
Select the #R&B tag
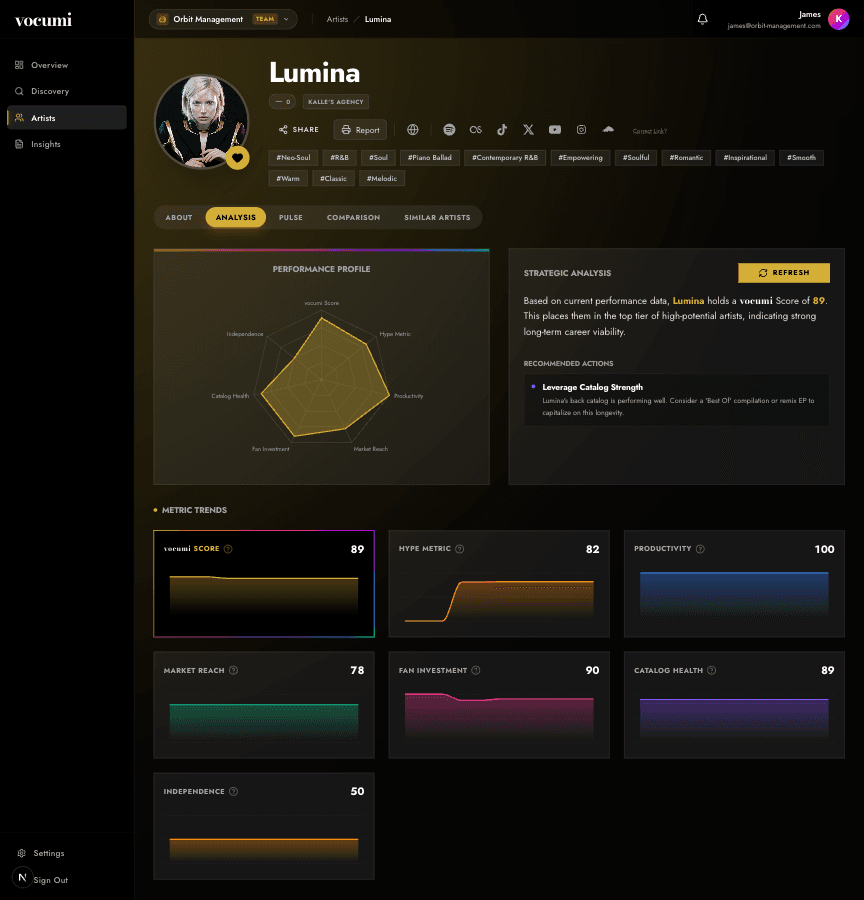click(x=339, y=158)
